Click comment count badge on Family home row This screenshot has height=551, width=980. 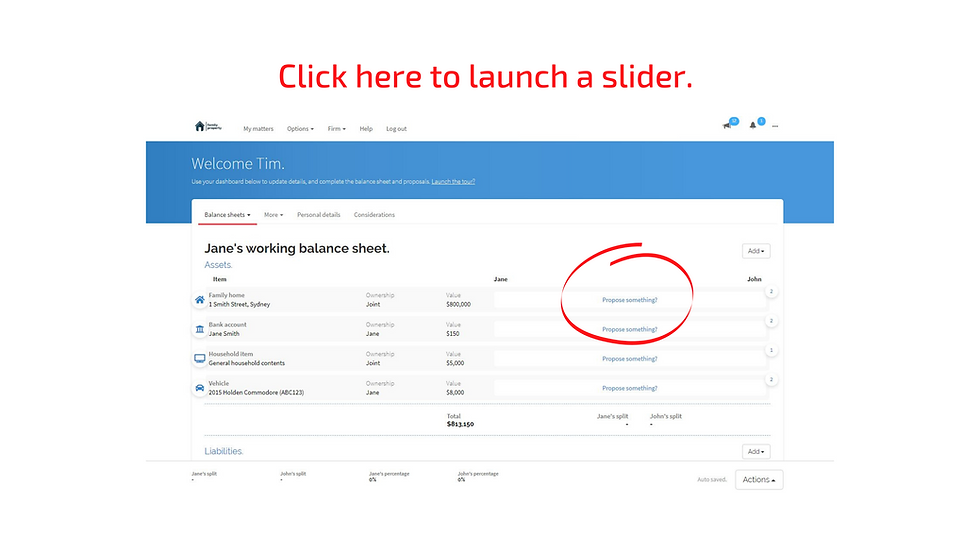[771, 292]
